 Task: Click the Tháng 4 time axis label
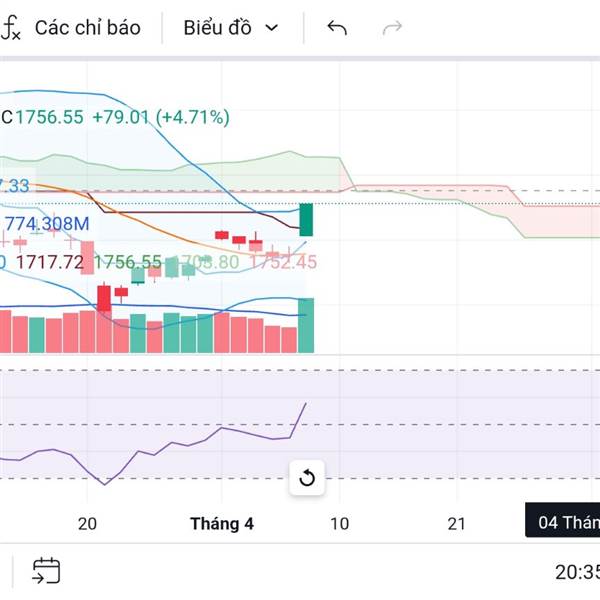(221, 523)
